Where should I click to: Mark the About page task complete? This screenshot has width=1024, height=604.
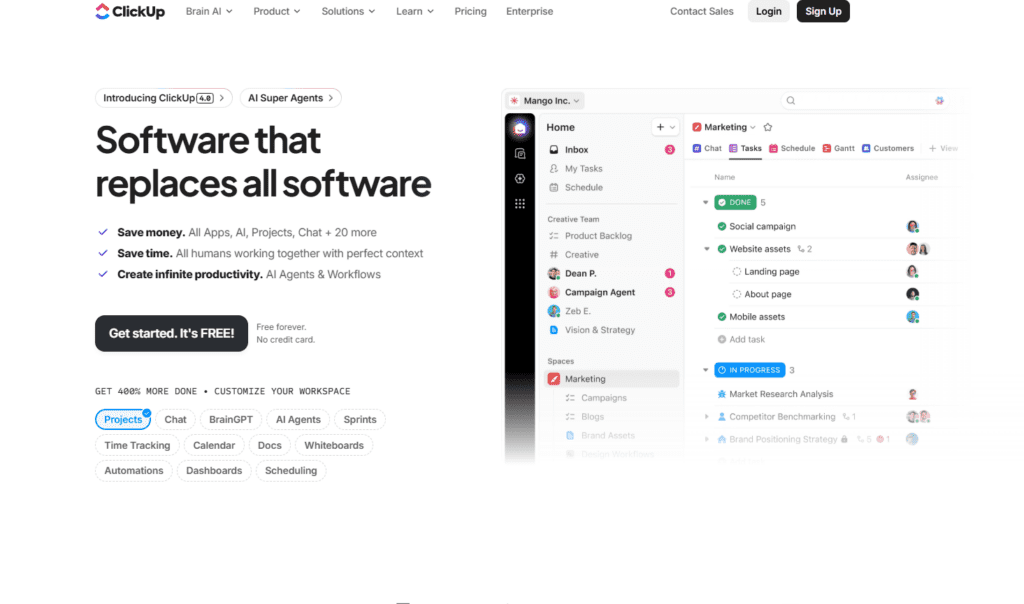pos(737,295)
